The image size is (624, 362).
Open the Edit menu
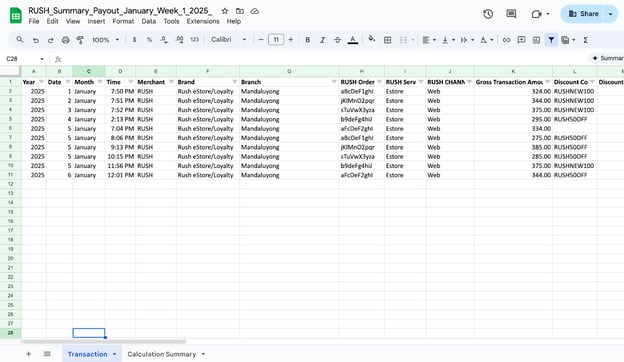(x=52, y=21)
